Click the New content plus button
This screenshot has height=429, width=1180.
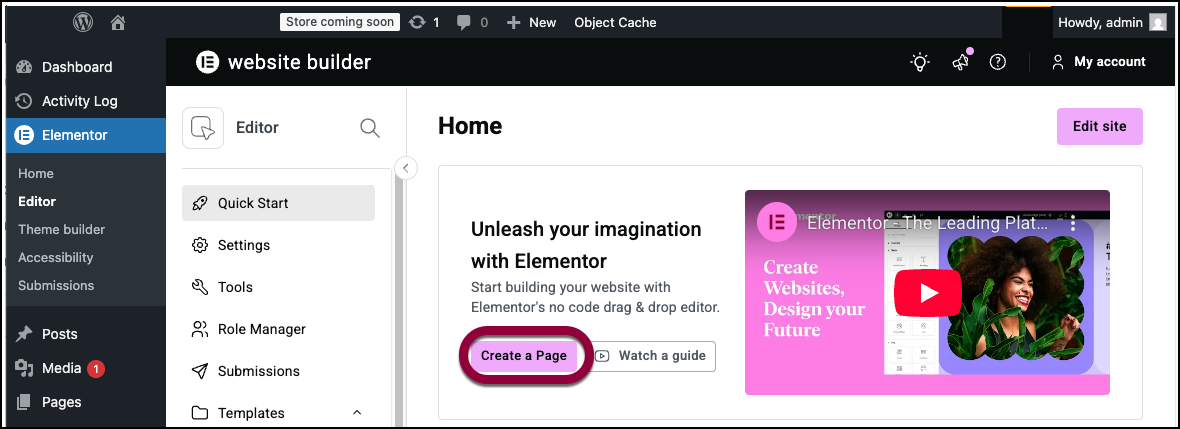[531, 22]
